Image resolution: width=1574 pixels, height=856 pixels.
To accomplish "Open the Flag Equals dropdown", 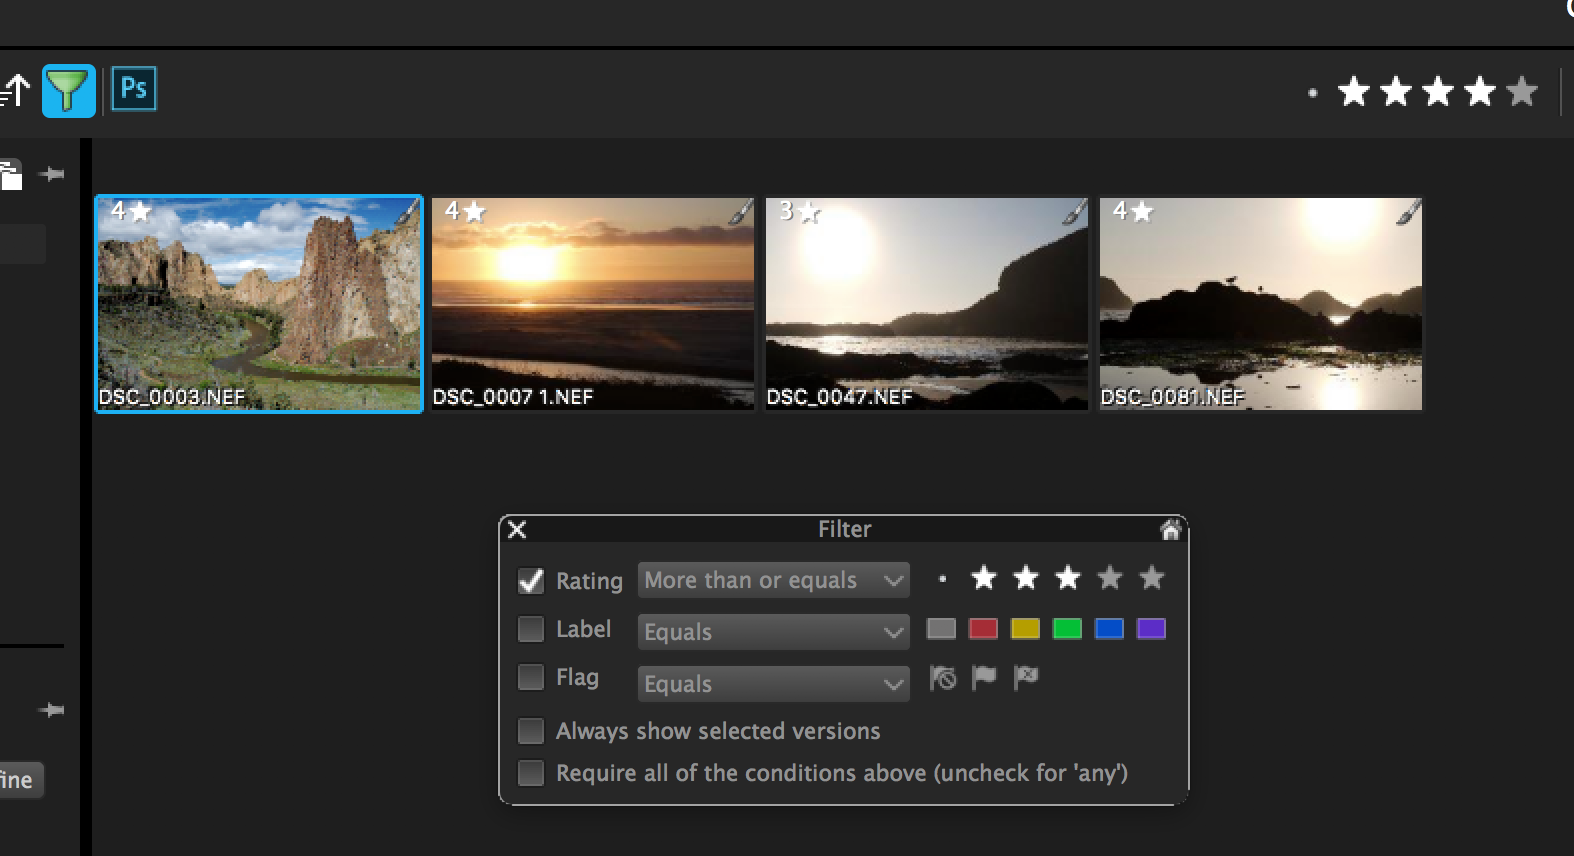I will [773, 684].
